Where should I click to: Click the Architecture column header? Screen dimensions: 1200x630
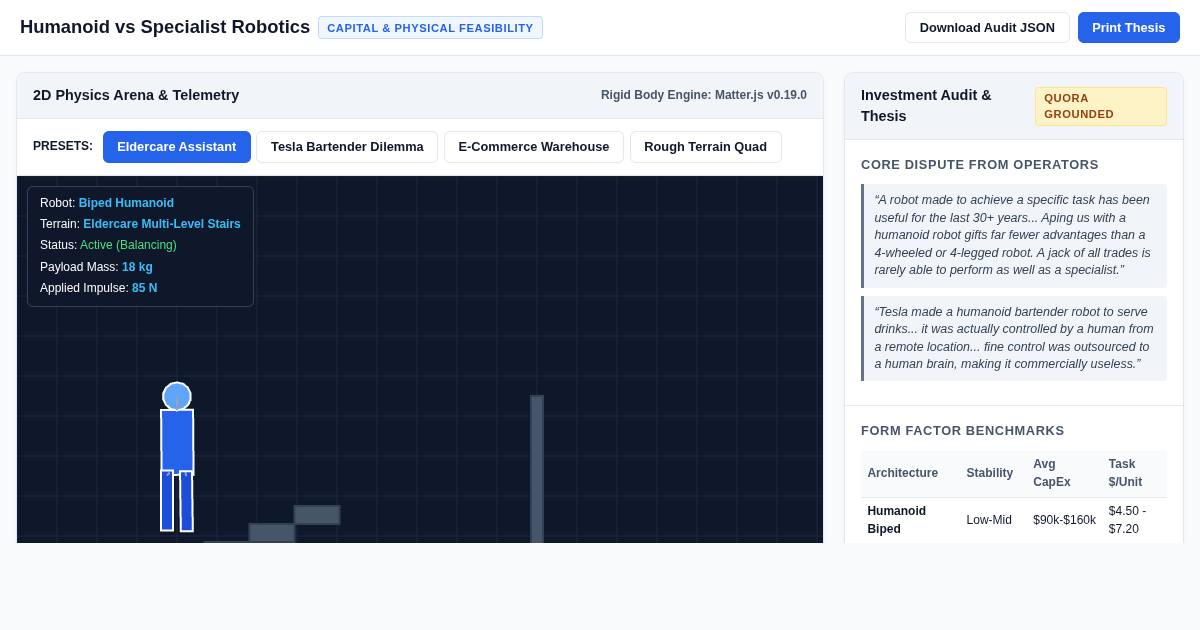(x=902, y=473)
